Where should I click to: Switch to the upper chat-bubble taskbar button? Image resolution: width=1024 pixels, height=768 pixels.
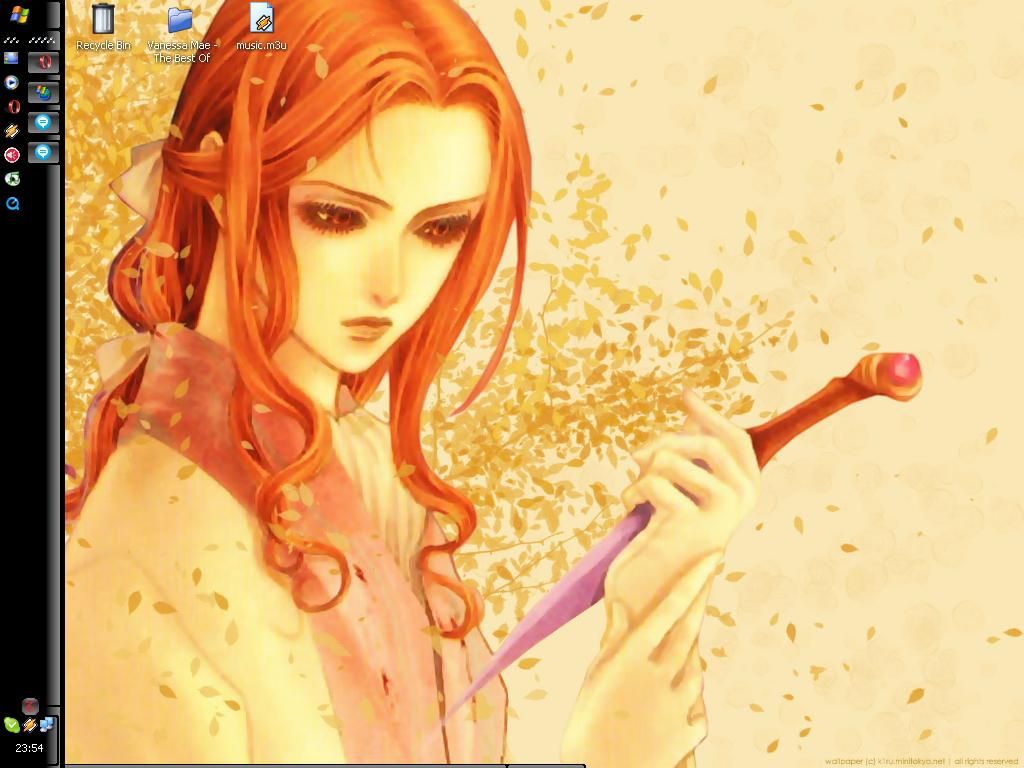44,123
